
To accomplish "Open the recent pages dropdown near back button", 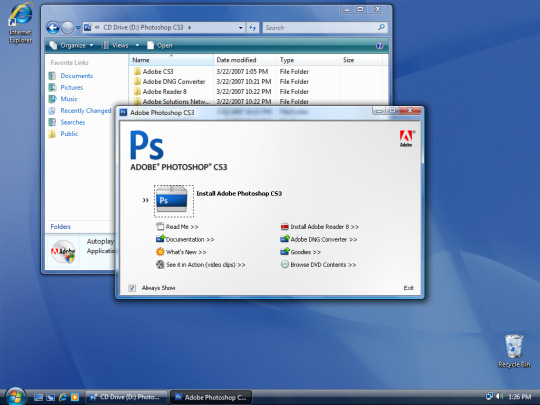I will pos(78,28).
